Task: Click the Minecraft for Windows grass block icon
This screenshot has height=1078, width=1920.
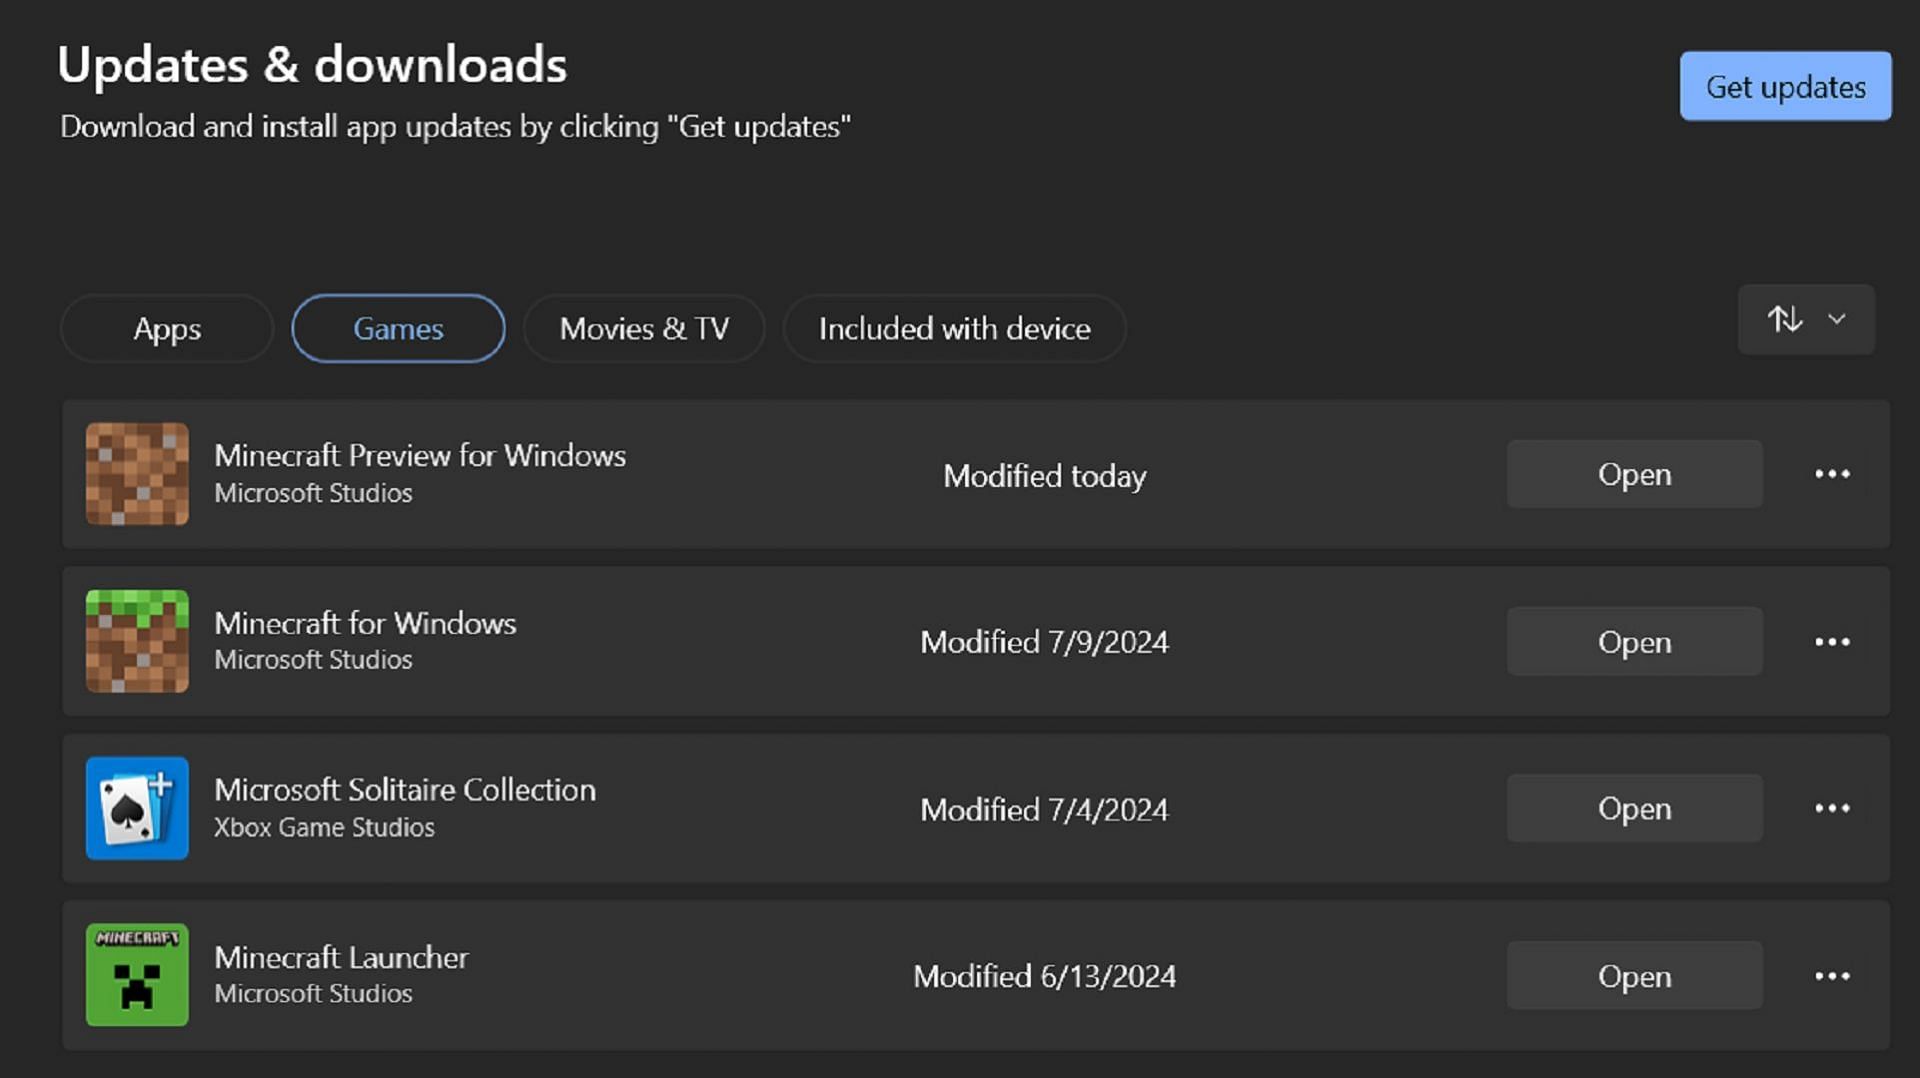Action: click(137, 641)
